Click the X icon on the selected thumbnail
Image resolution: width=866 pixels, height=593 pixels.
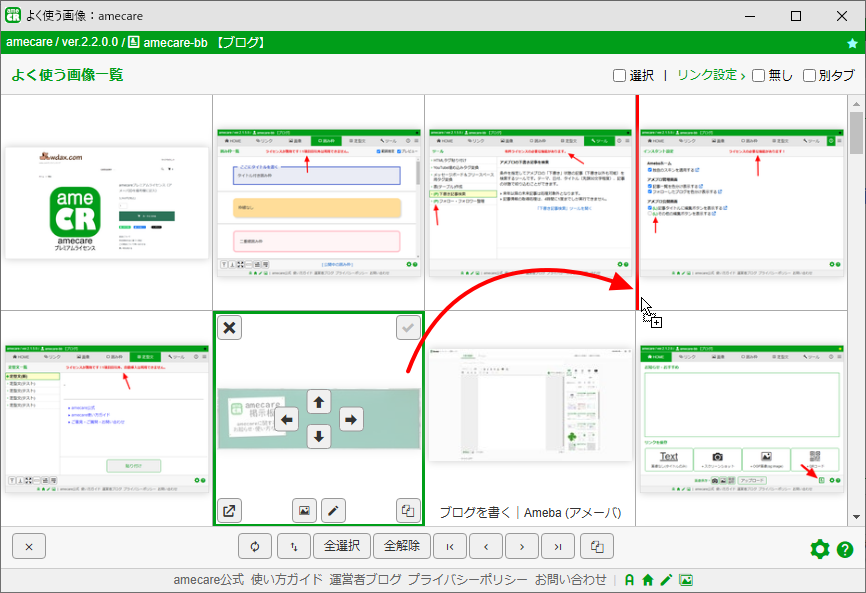pos(229,328)
